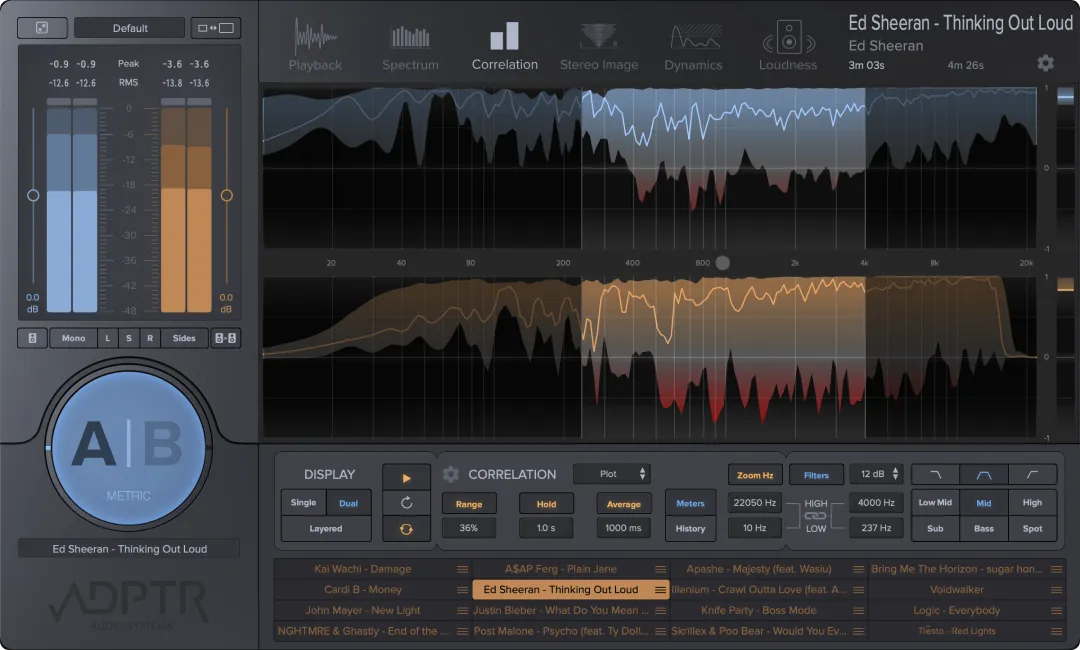This screenshot has height=650, width=1080.
Task: Edit the 237 Hz filter low value
Action: (x=876, y=528)
